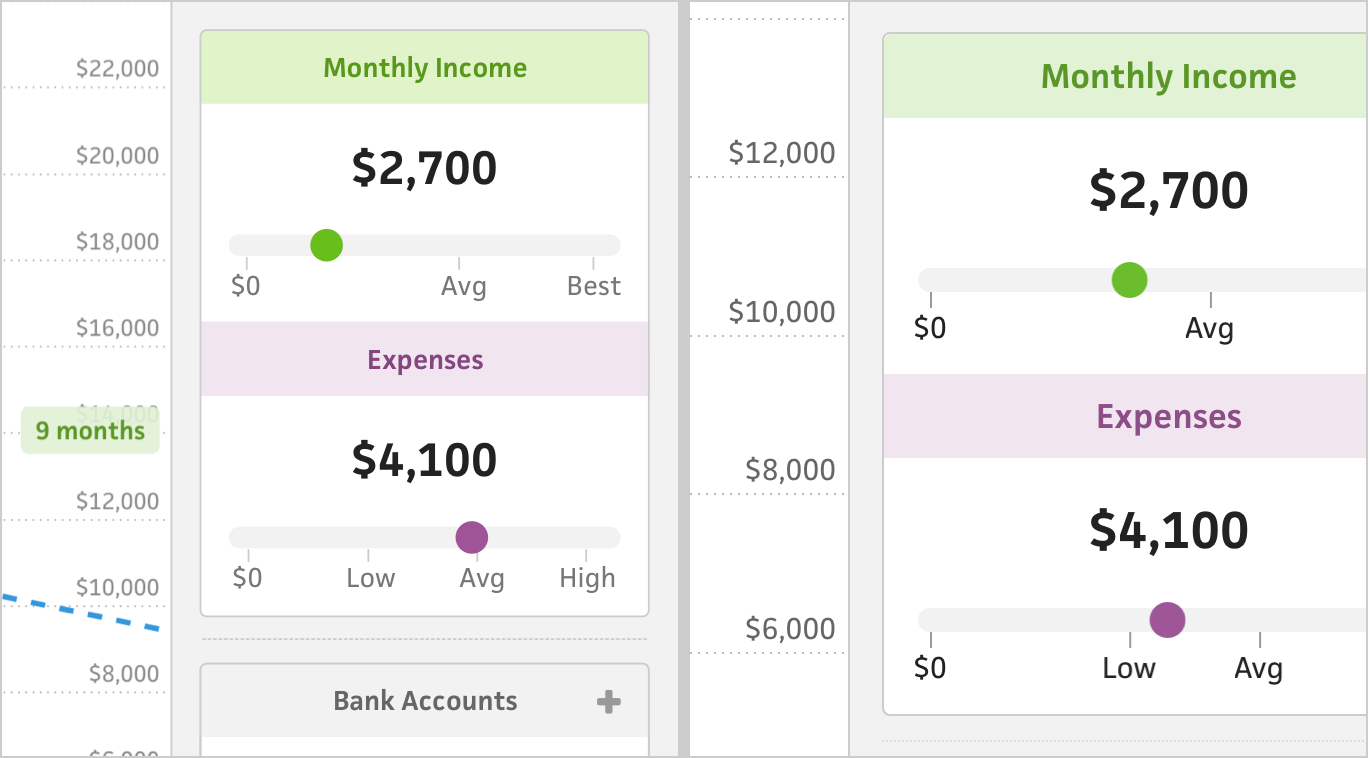Screen dimensions: 1368x758
Task: Click the green 9 months badge on chart
Action: 90,431
